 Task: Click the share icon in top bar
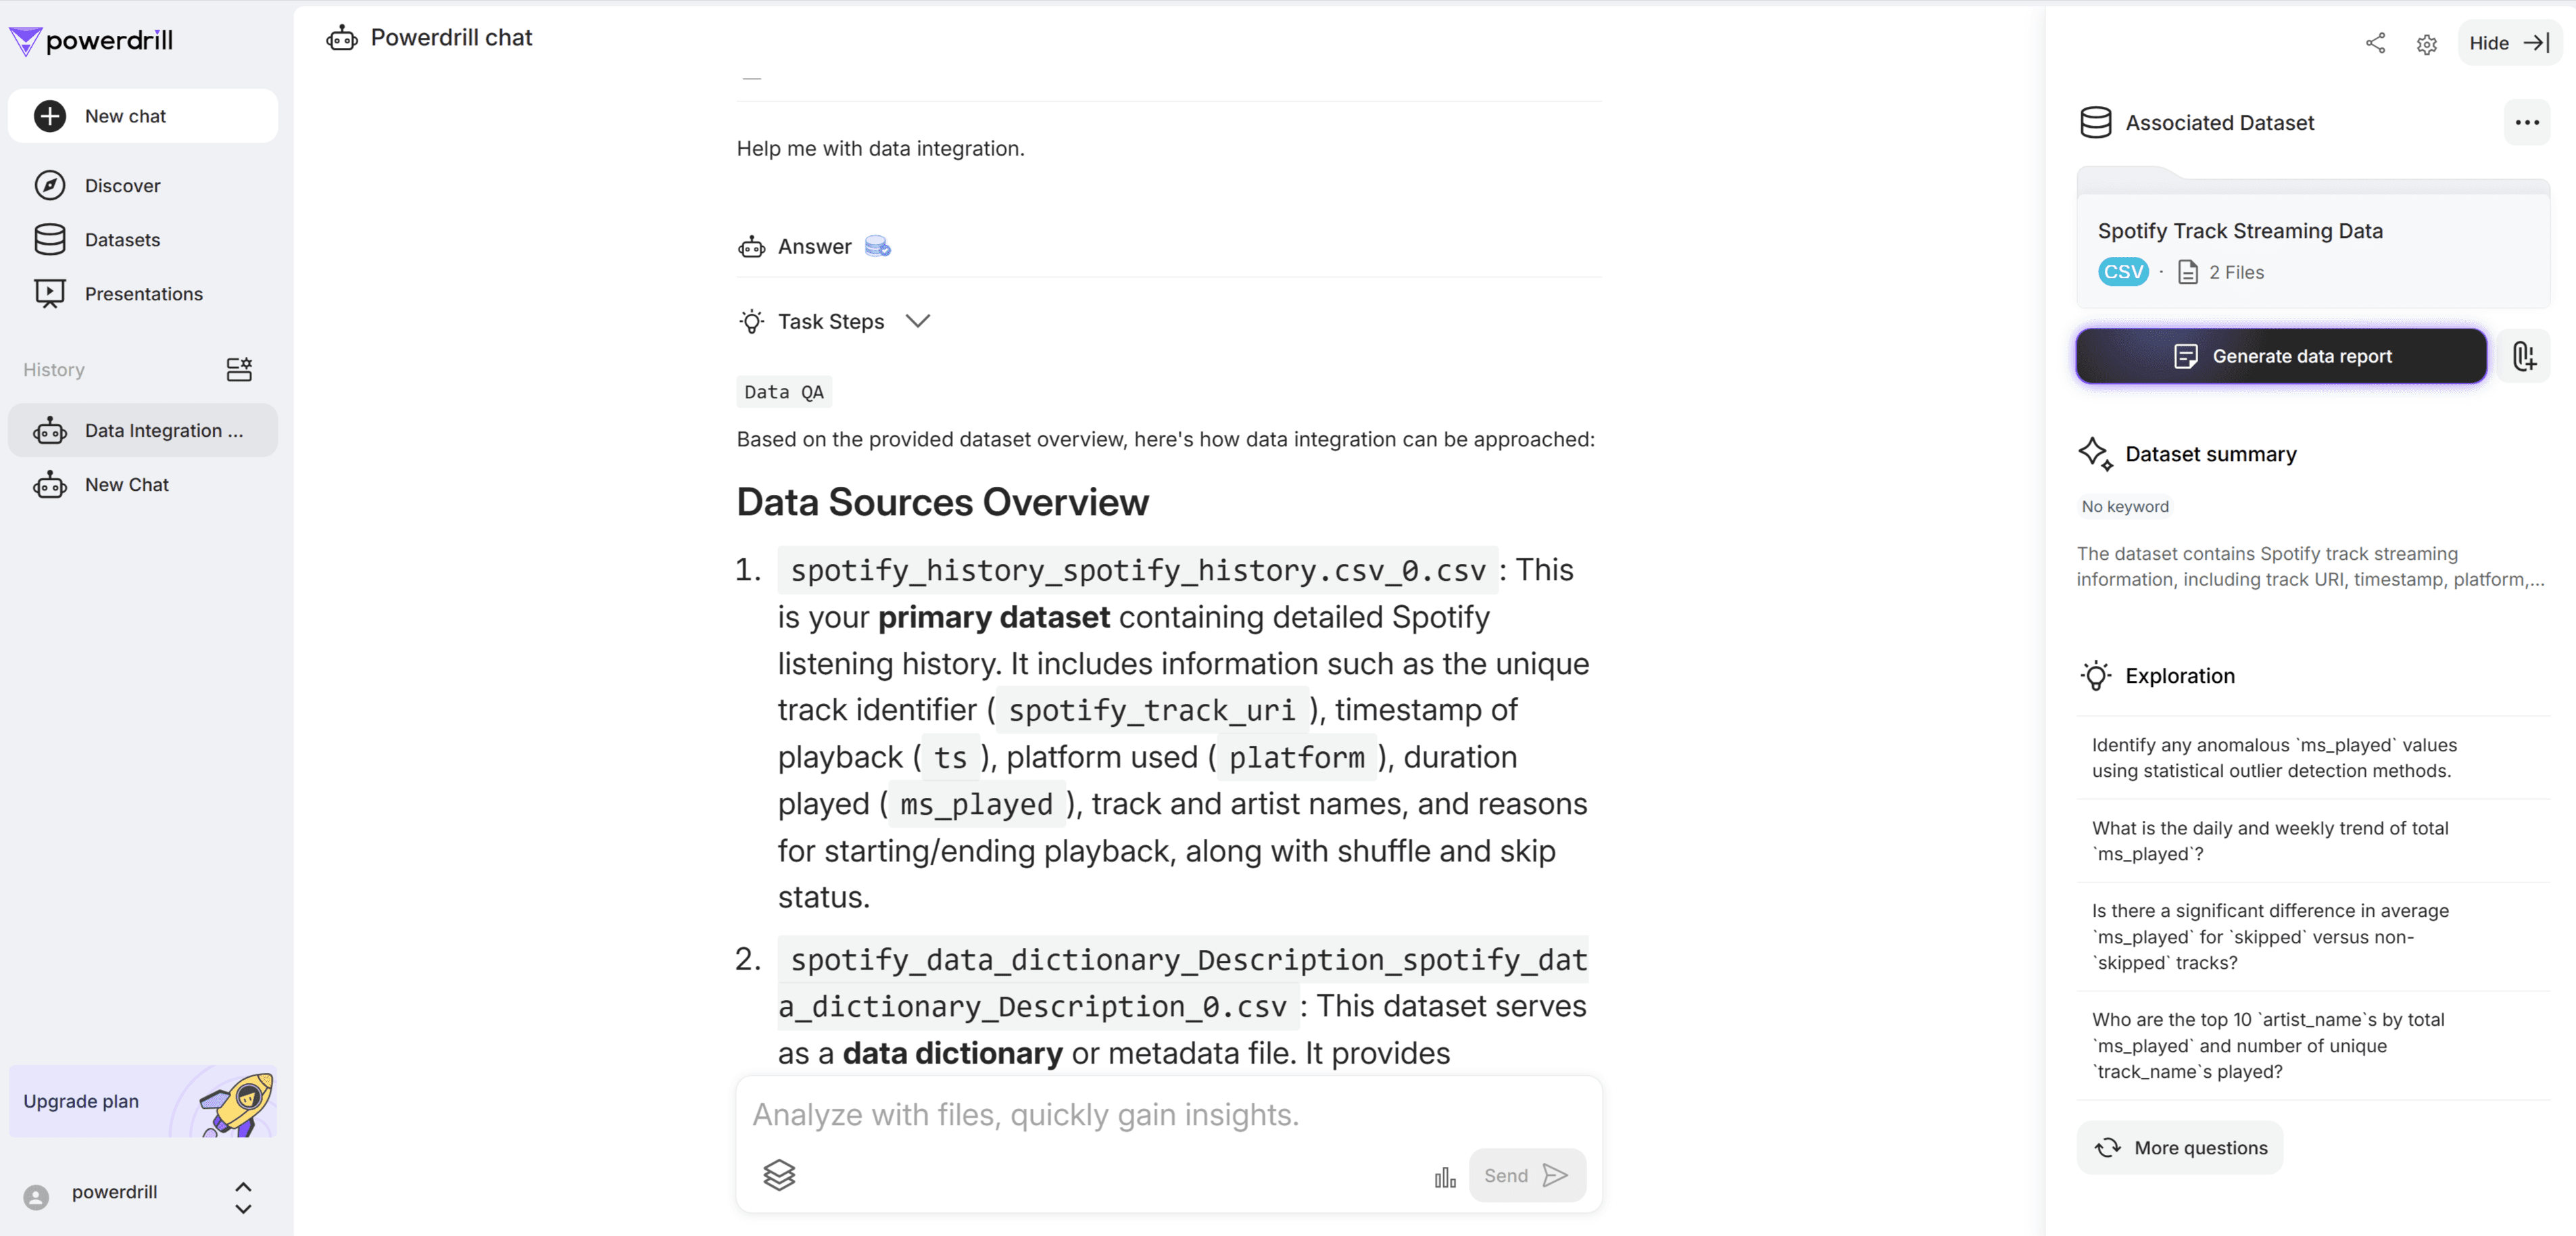tap(2375, 43)
